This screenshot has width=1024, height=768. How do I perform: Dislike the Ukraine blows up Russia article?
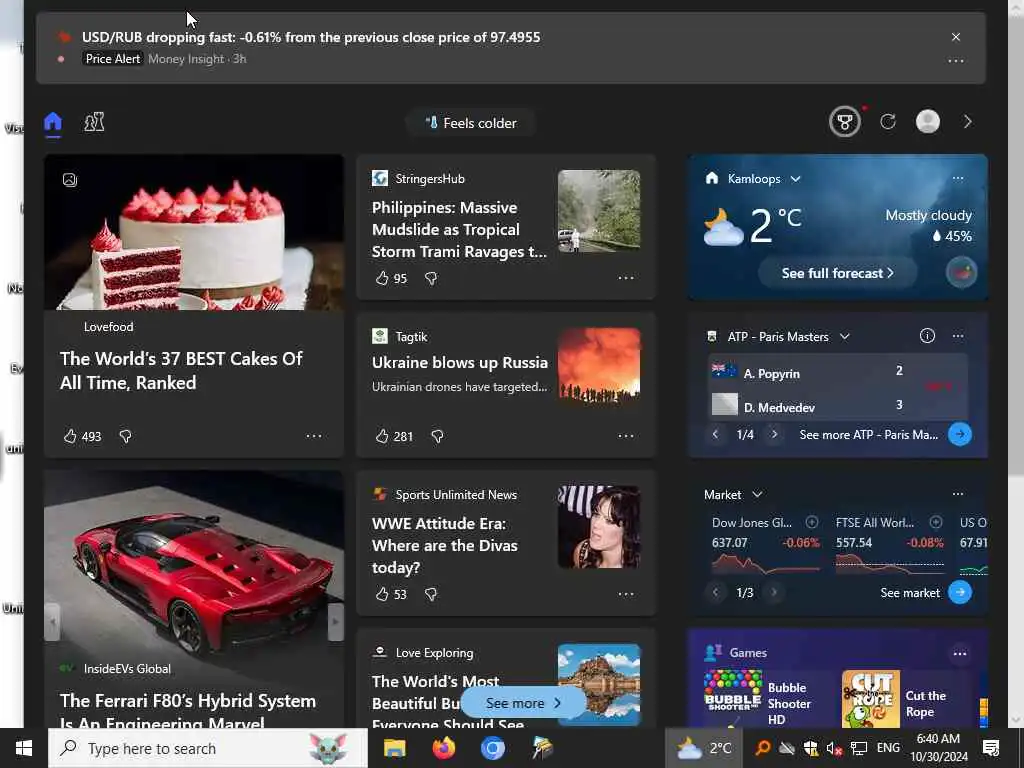[438, 436]
